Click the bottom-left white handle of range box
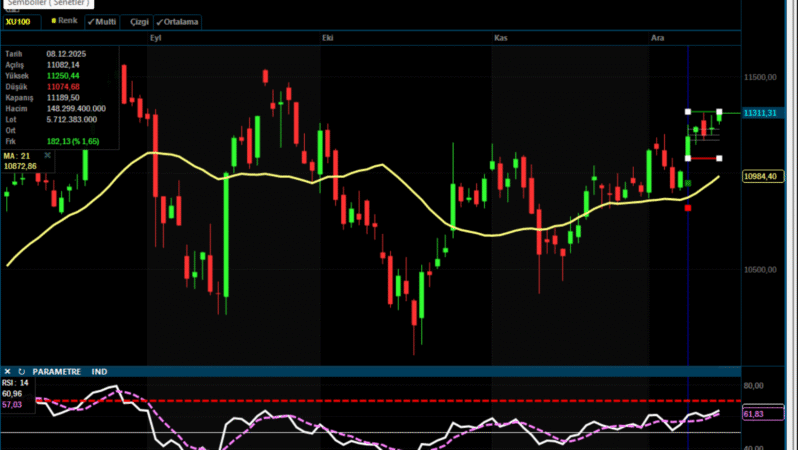 pyautogui.click(x=688, y=158)
